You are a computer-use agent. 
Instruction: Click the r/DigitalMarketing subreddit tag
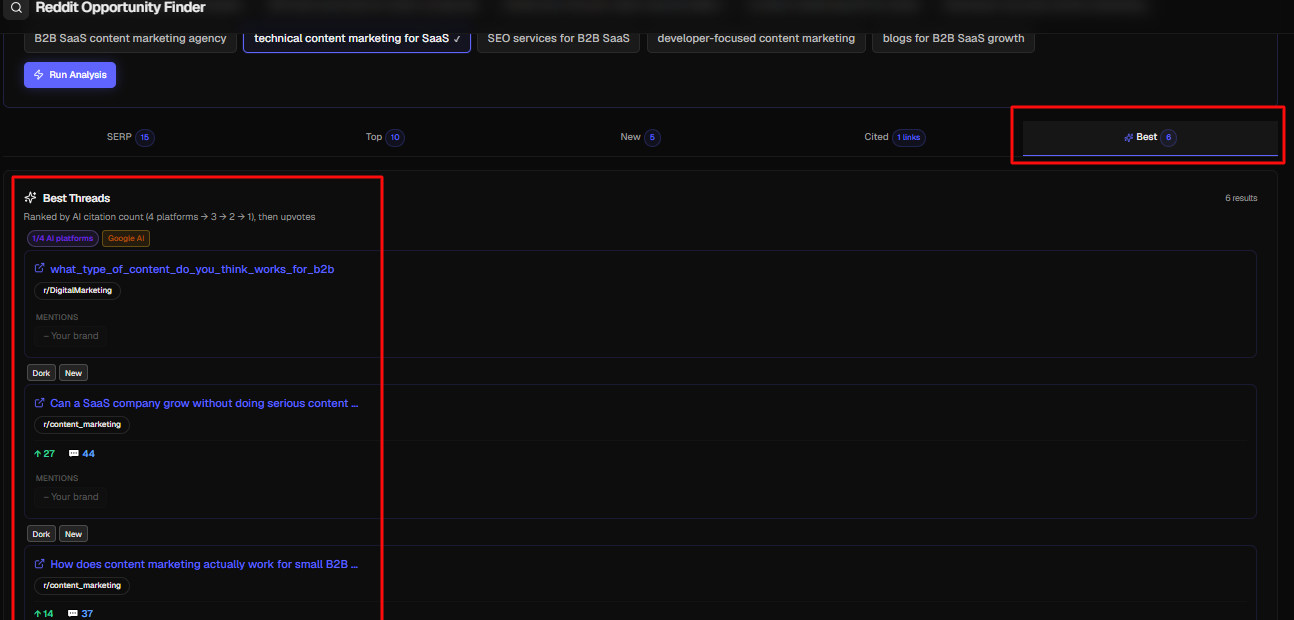(78, 290)
